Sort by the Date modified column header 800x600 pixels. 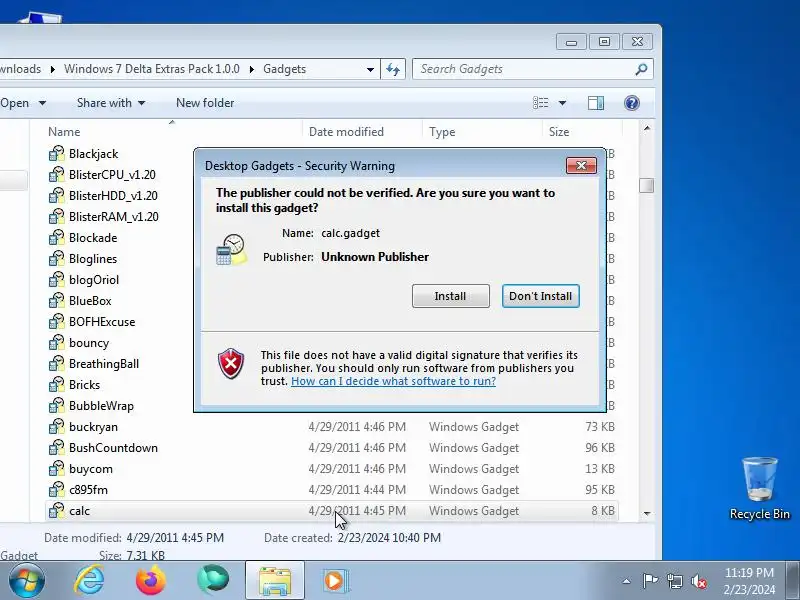(346, 132)
